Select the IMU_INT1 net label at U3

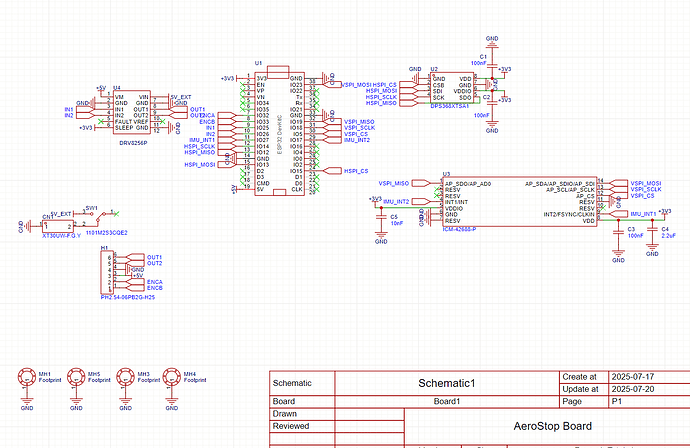(643, 214)
